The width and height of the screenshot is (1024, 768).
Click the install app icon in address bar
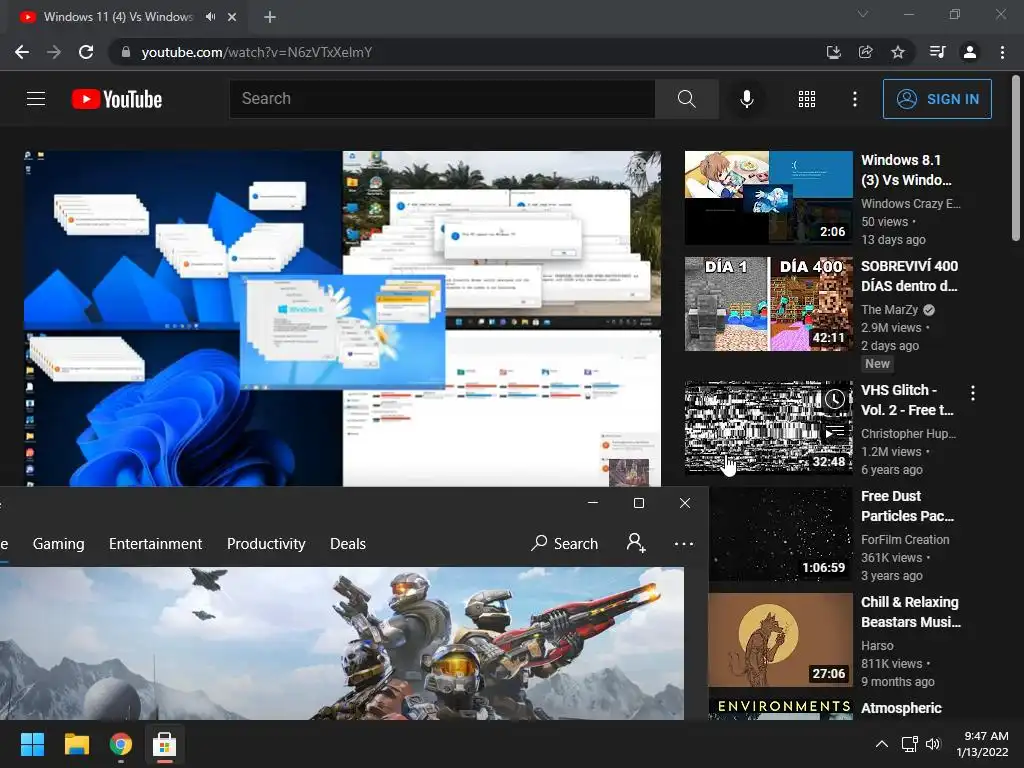tap(833, 52)
